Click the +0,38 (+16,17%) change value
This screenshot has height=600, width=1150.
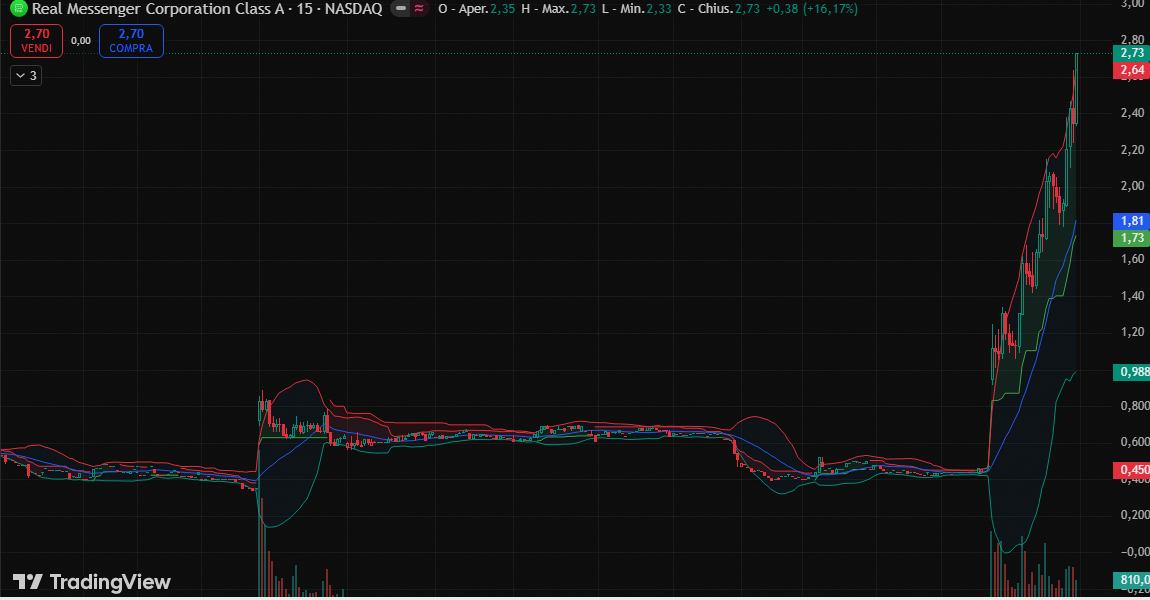(812, 9)
